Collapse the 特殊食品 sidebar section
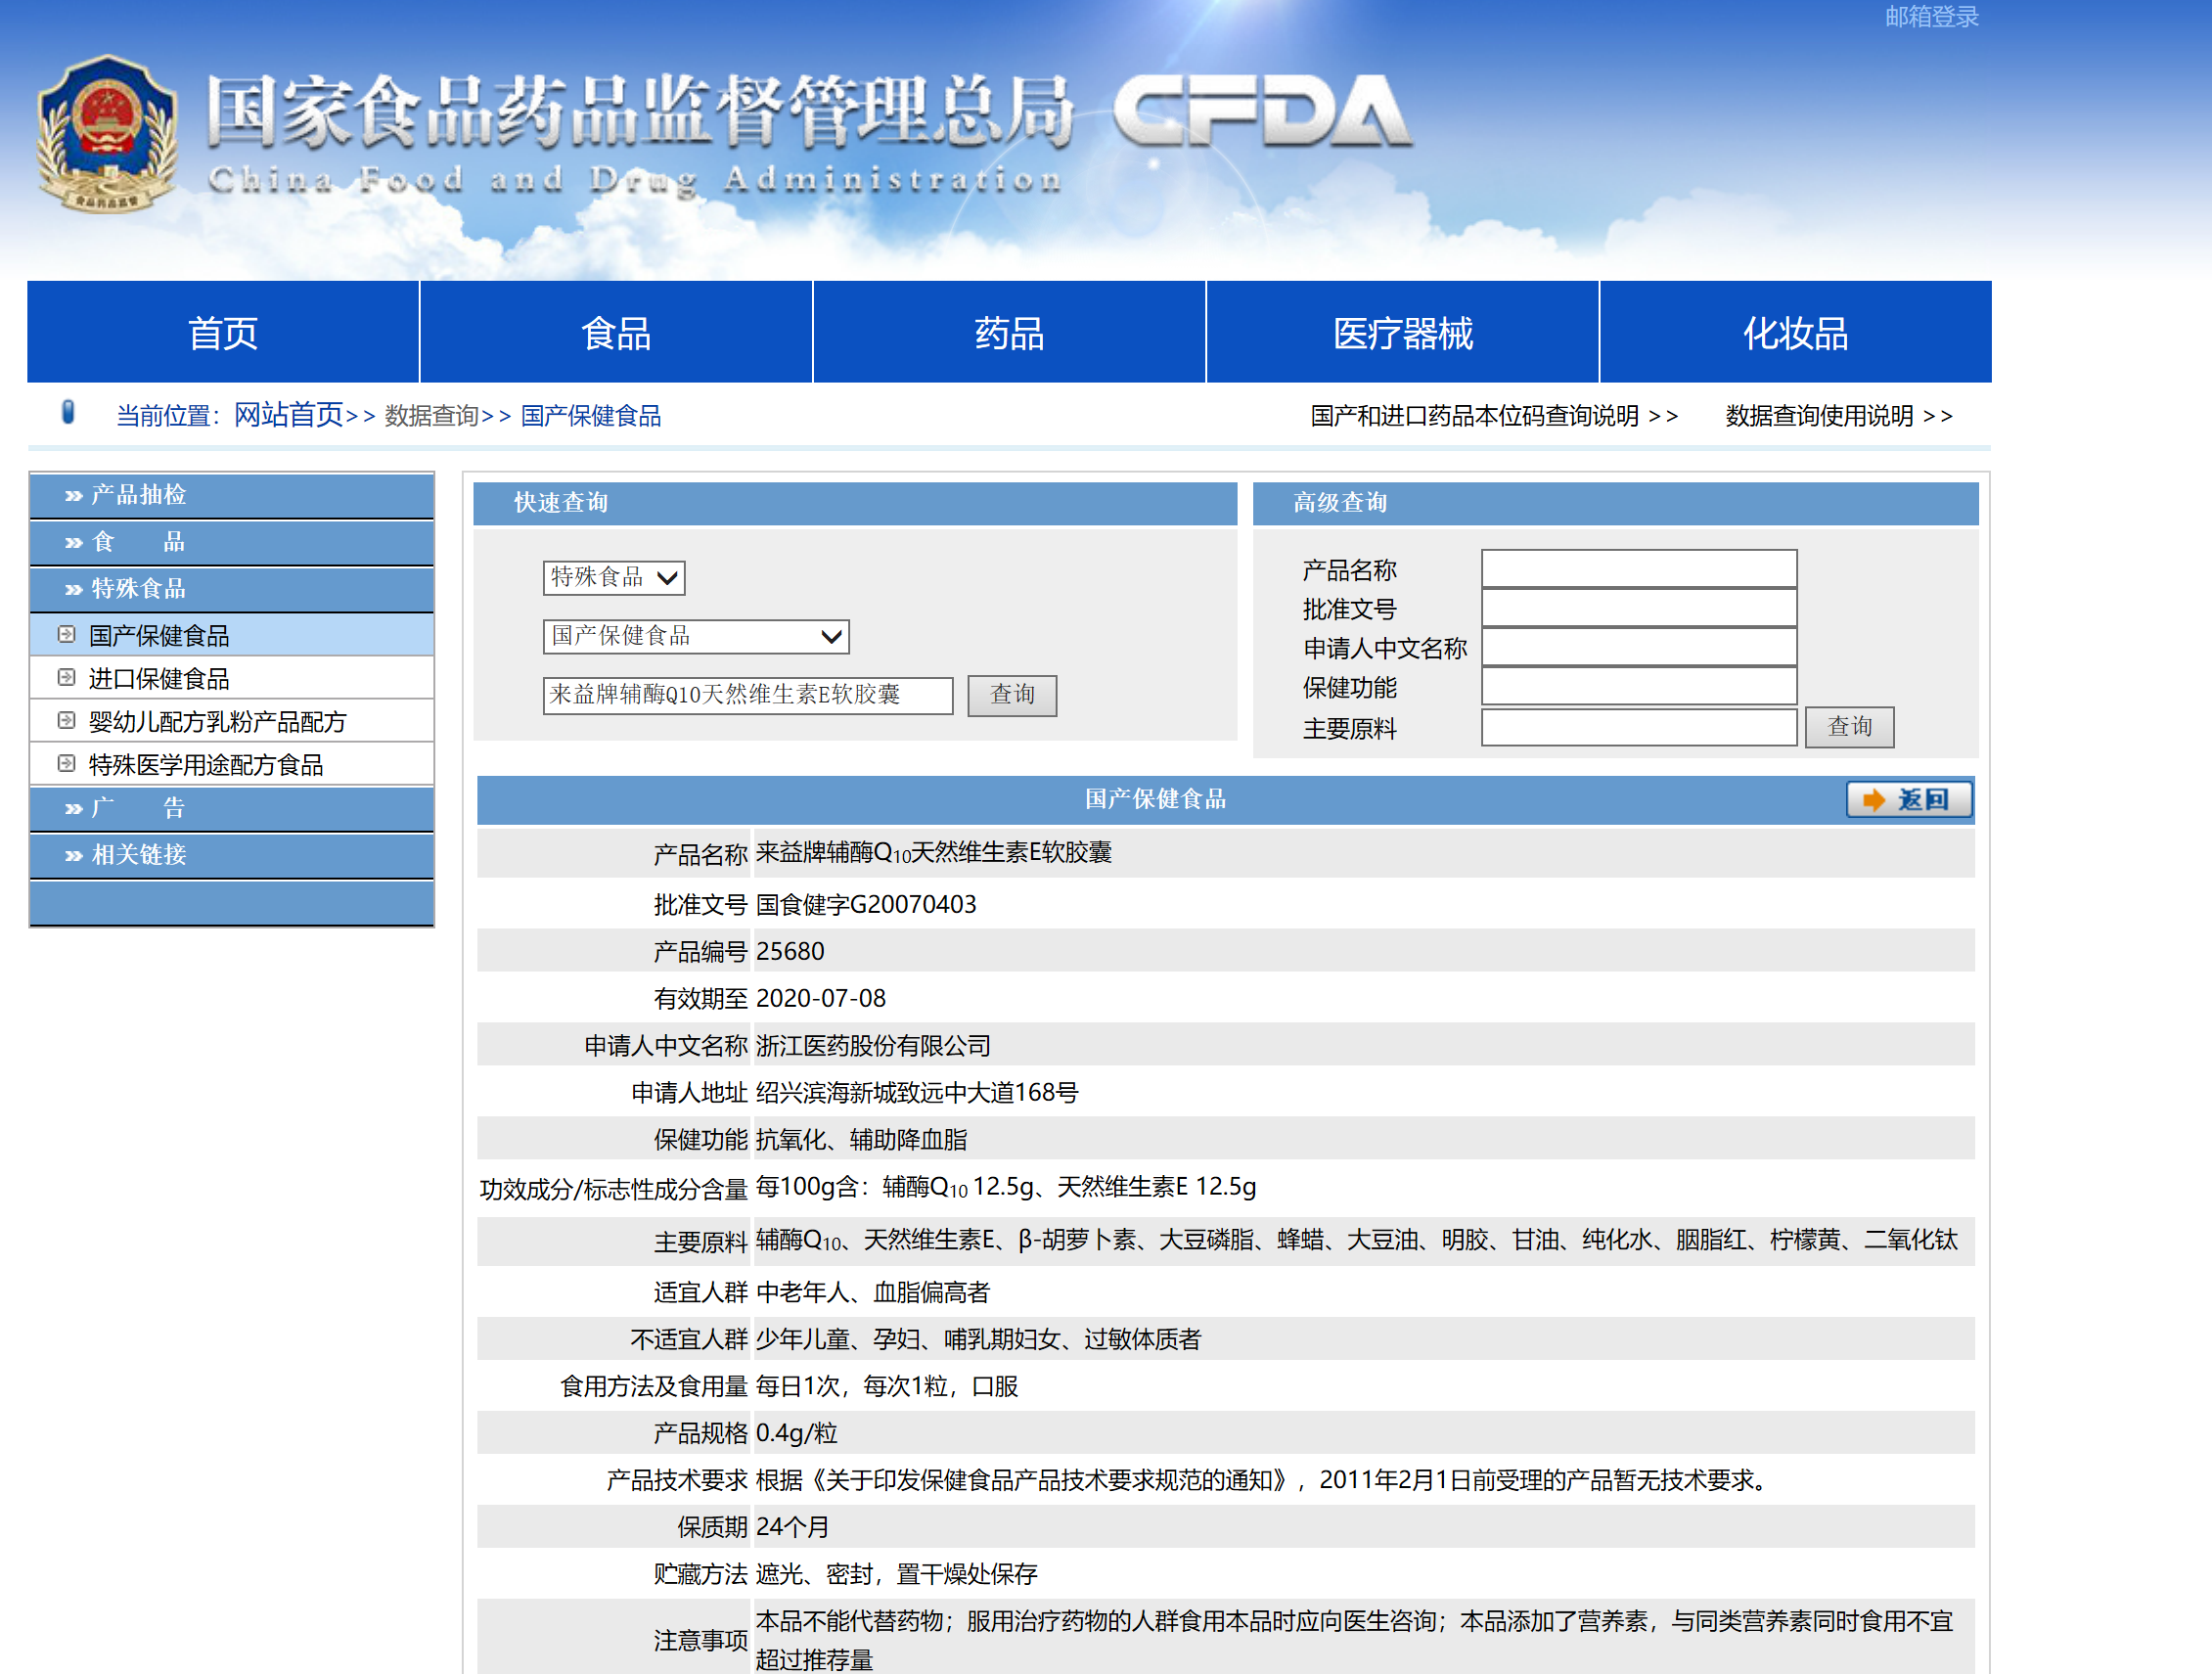This screenshot has height=1674, width=2212. click(x=231, y=589)
